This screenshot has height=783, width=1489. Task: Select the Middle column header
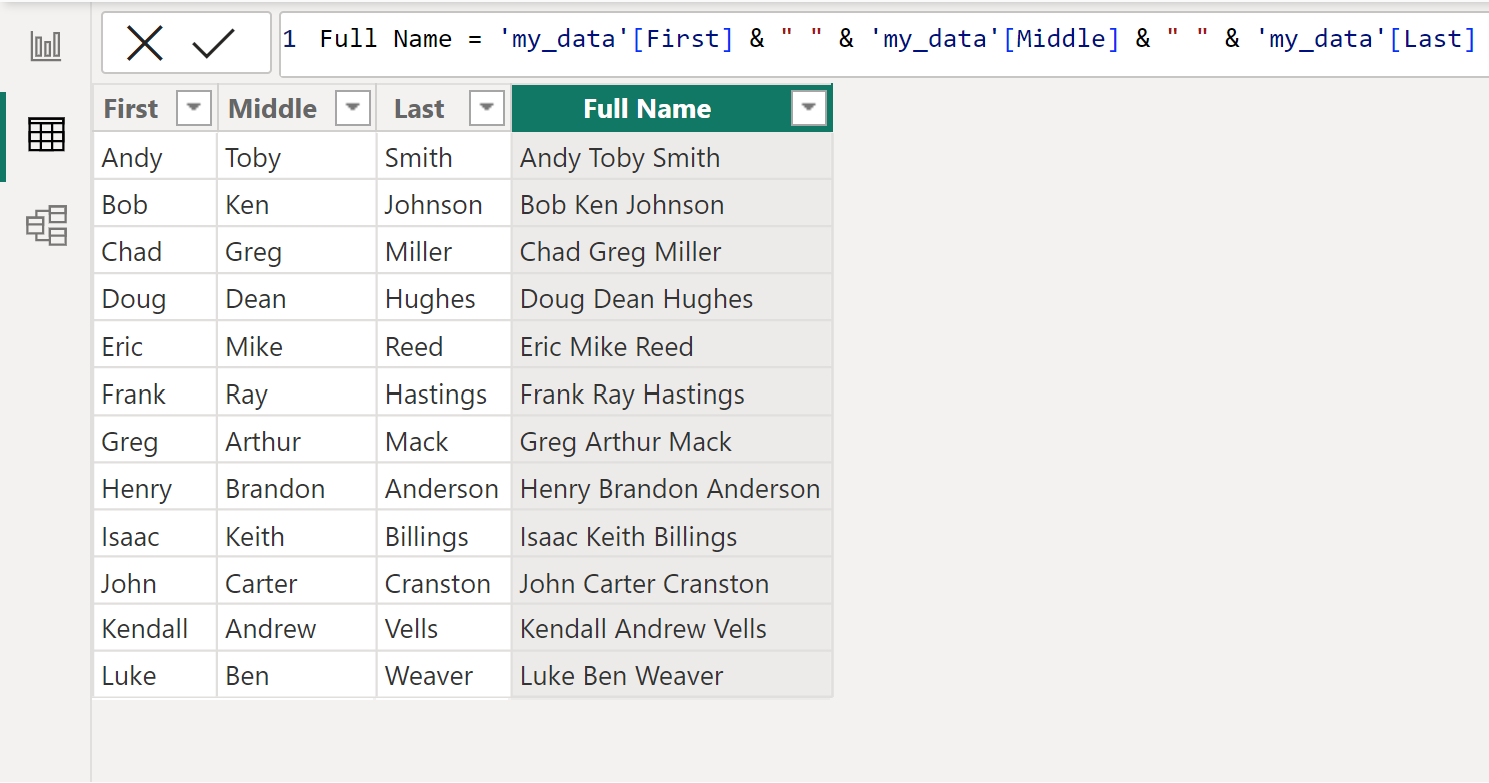(297, 108)
